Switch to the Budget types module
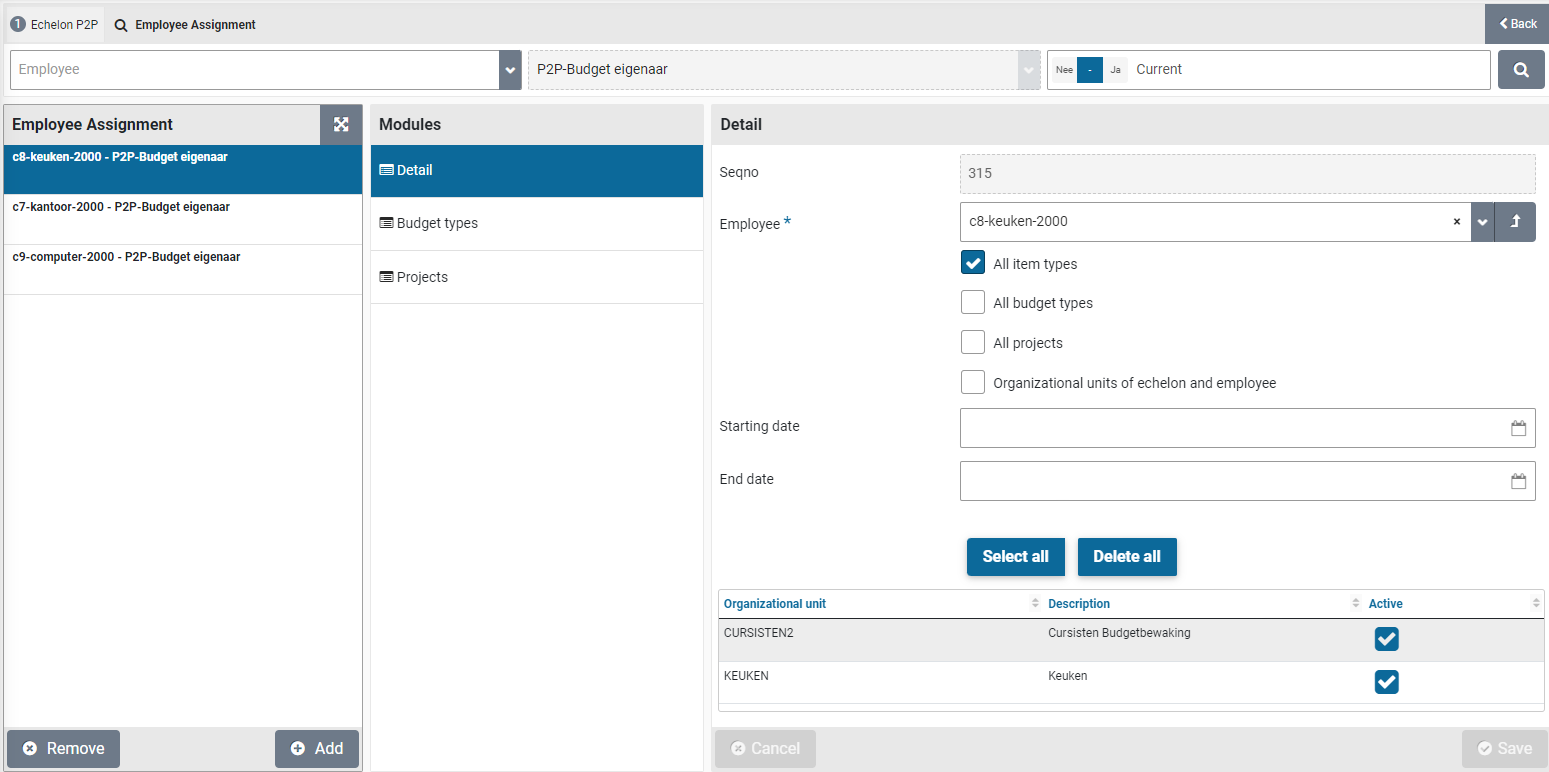1549x772 pixels. pos(437,223)
